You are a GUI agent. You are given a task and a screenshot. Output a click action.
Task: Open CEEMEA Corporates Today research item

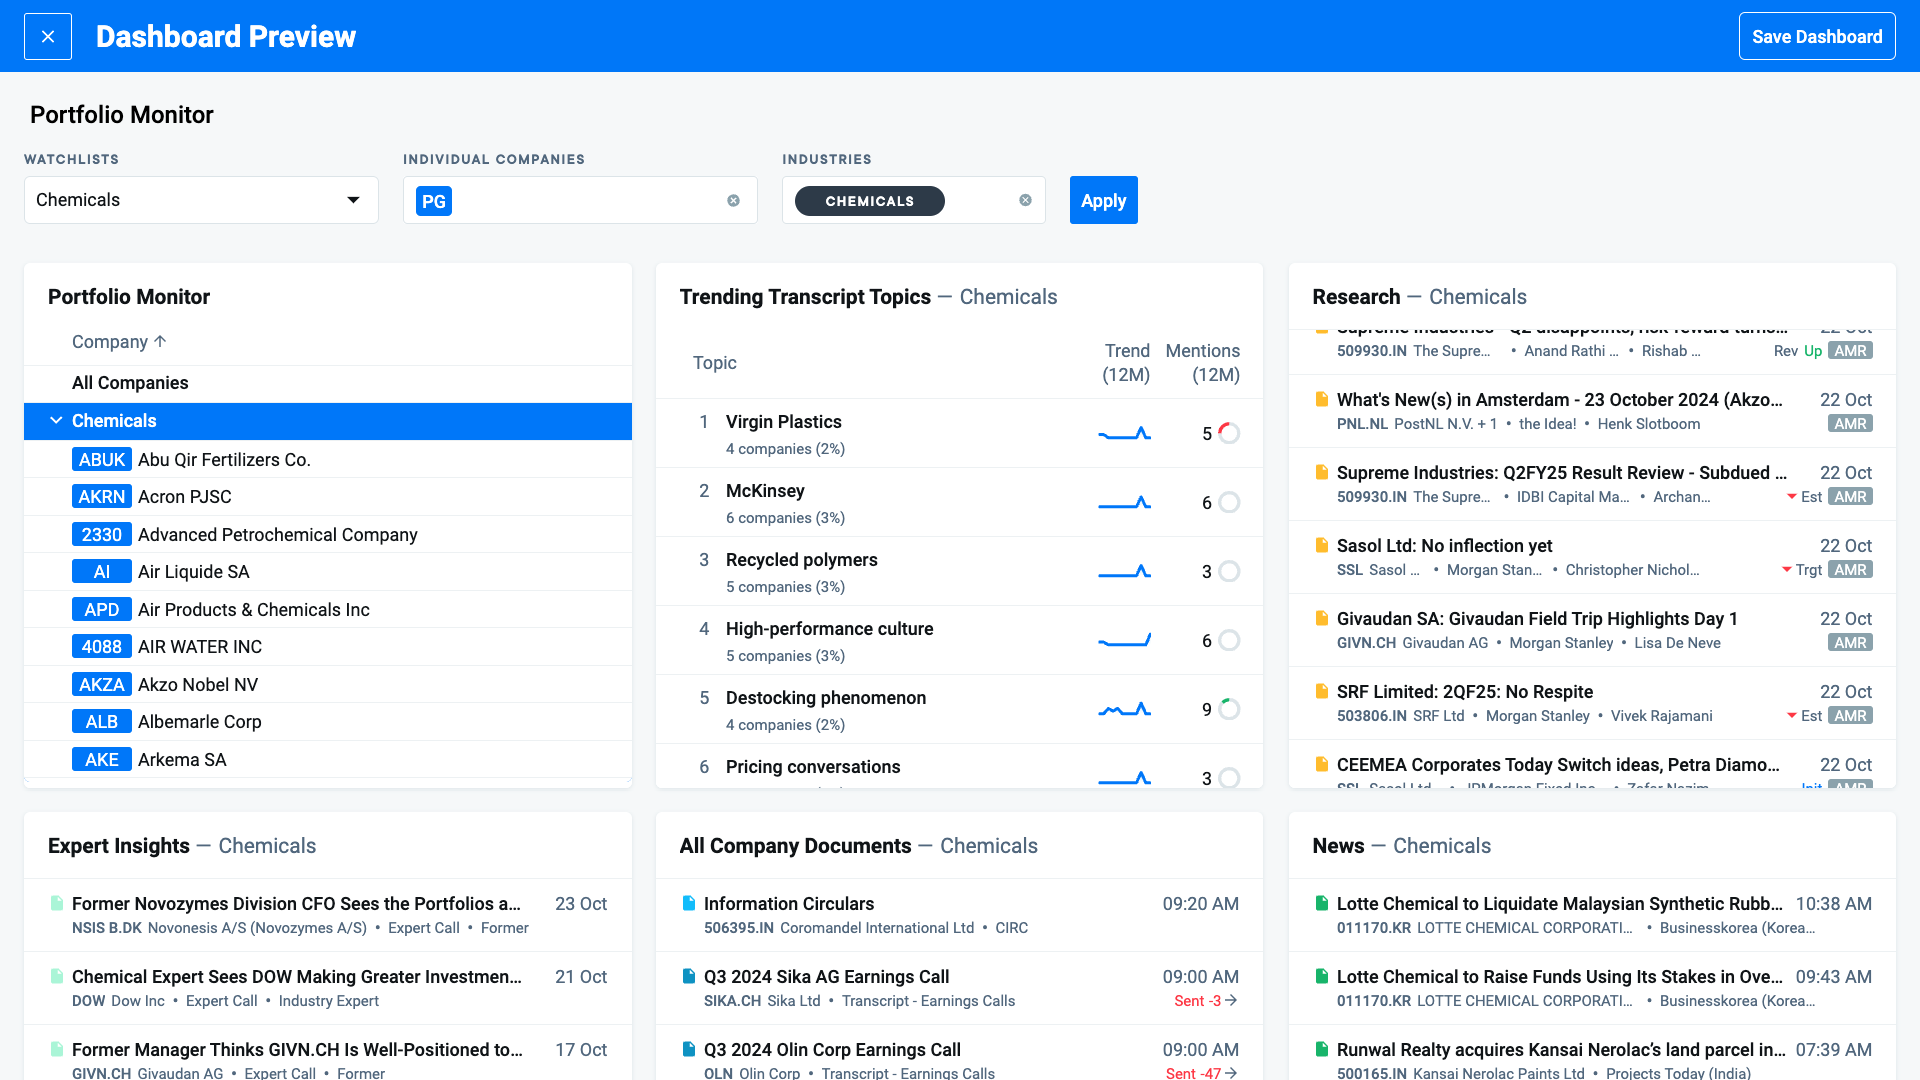(x=1558, y=765)
